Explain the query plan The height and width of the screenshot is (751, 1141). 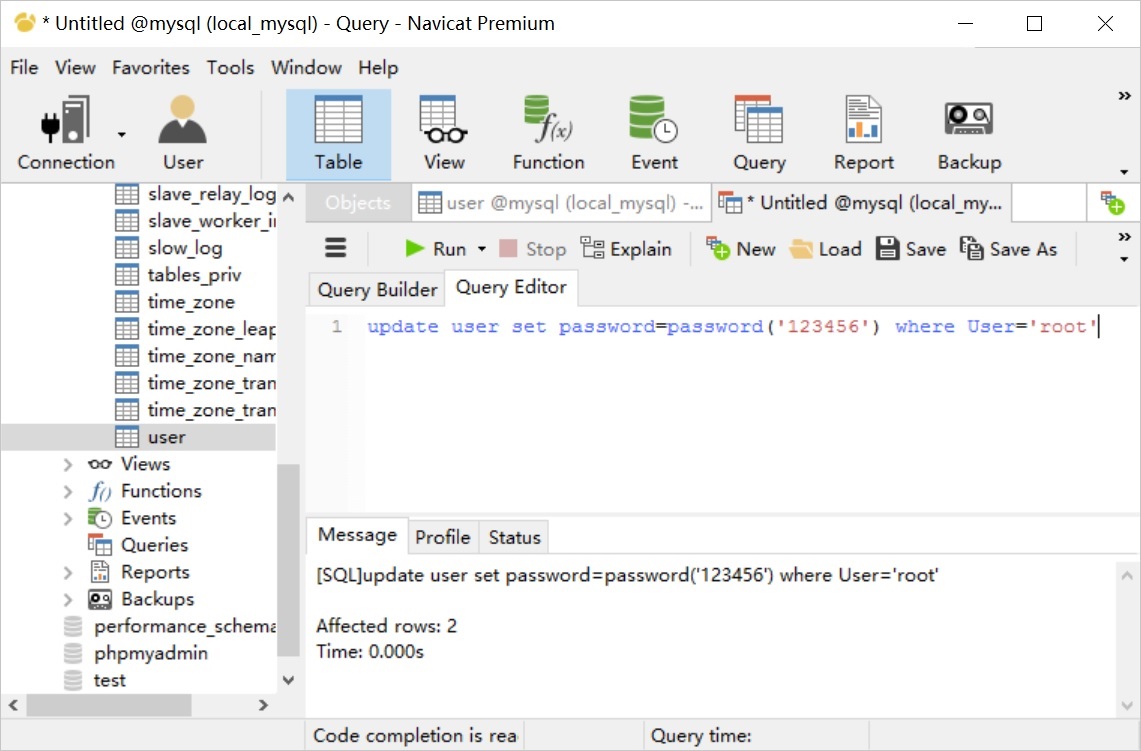626,249
